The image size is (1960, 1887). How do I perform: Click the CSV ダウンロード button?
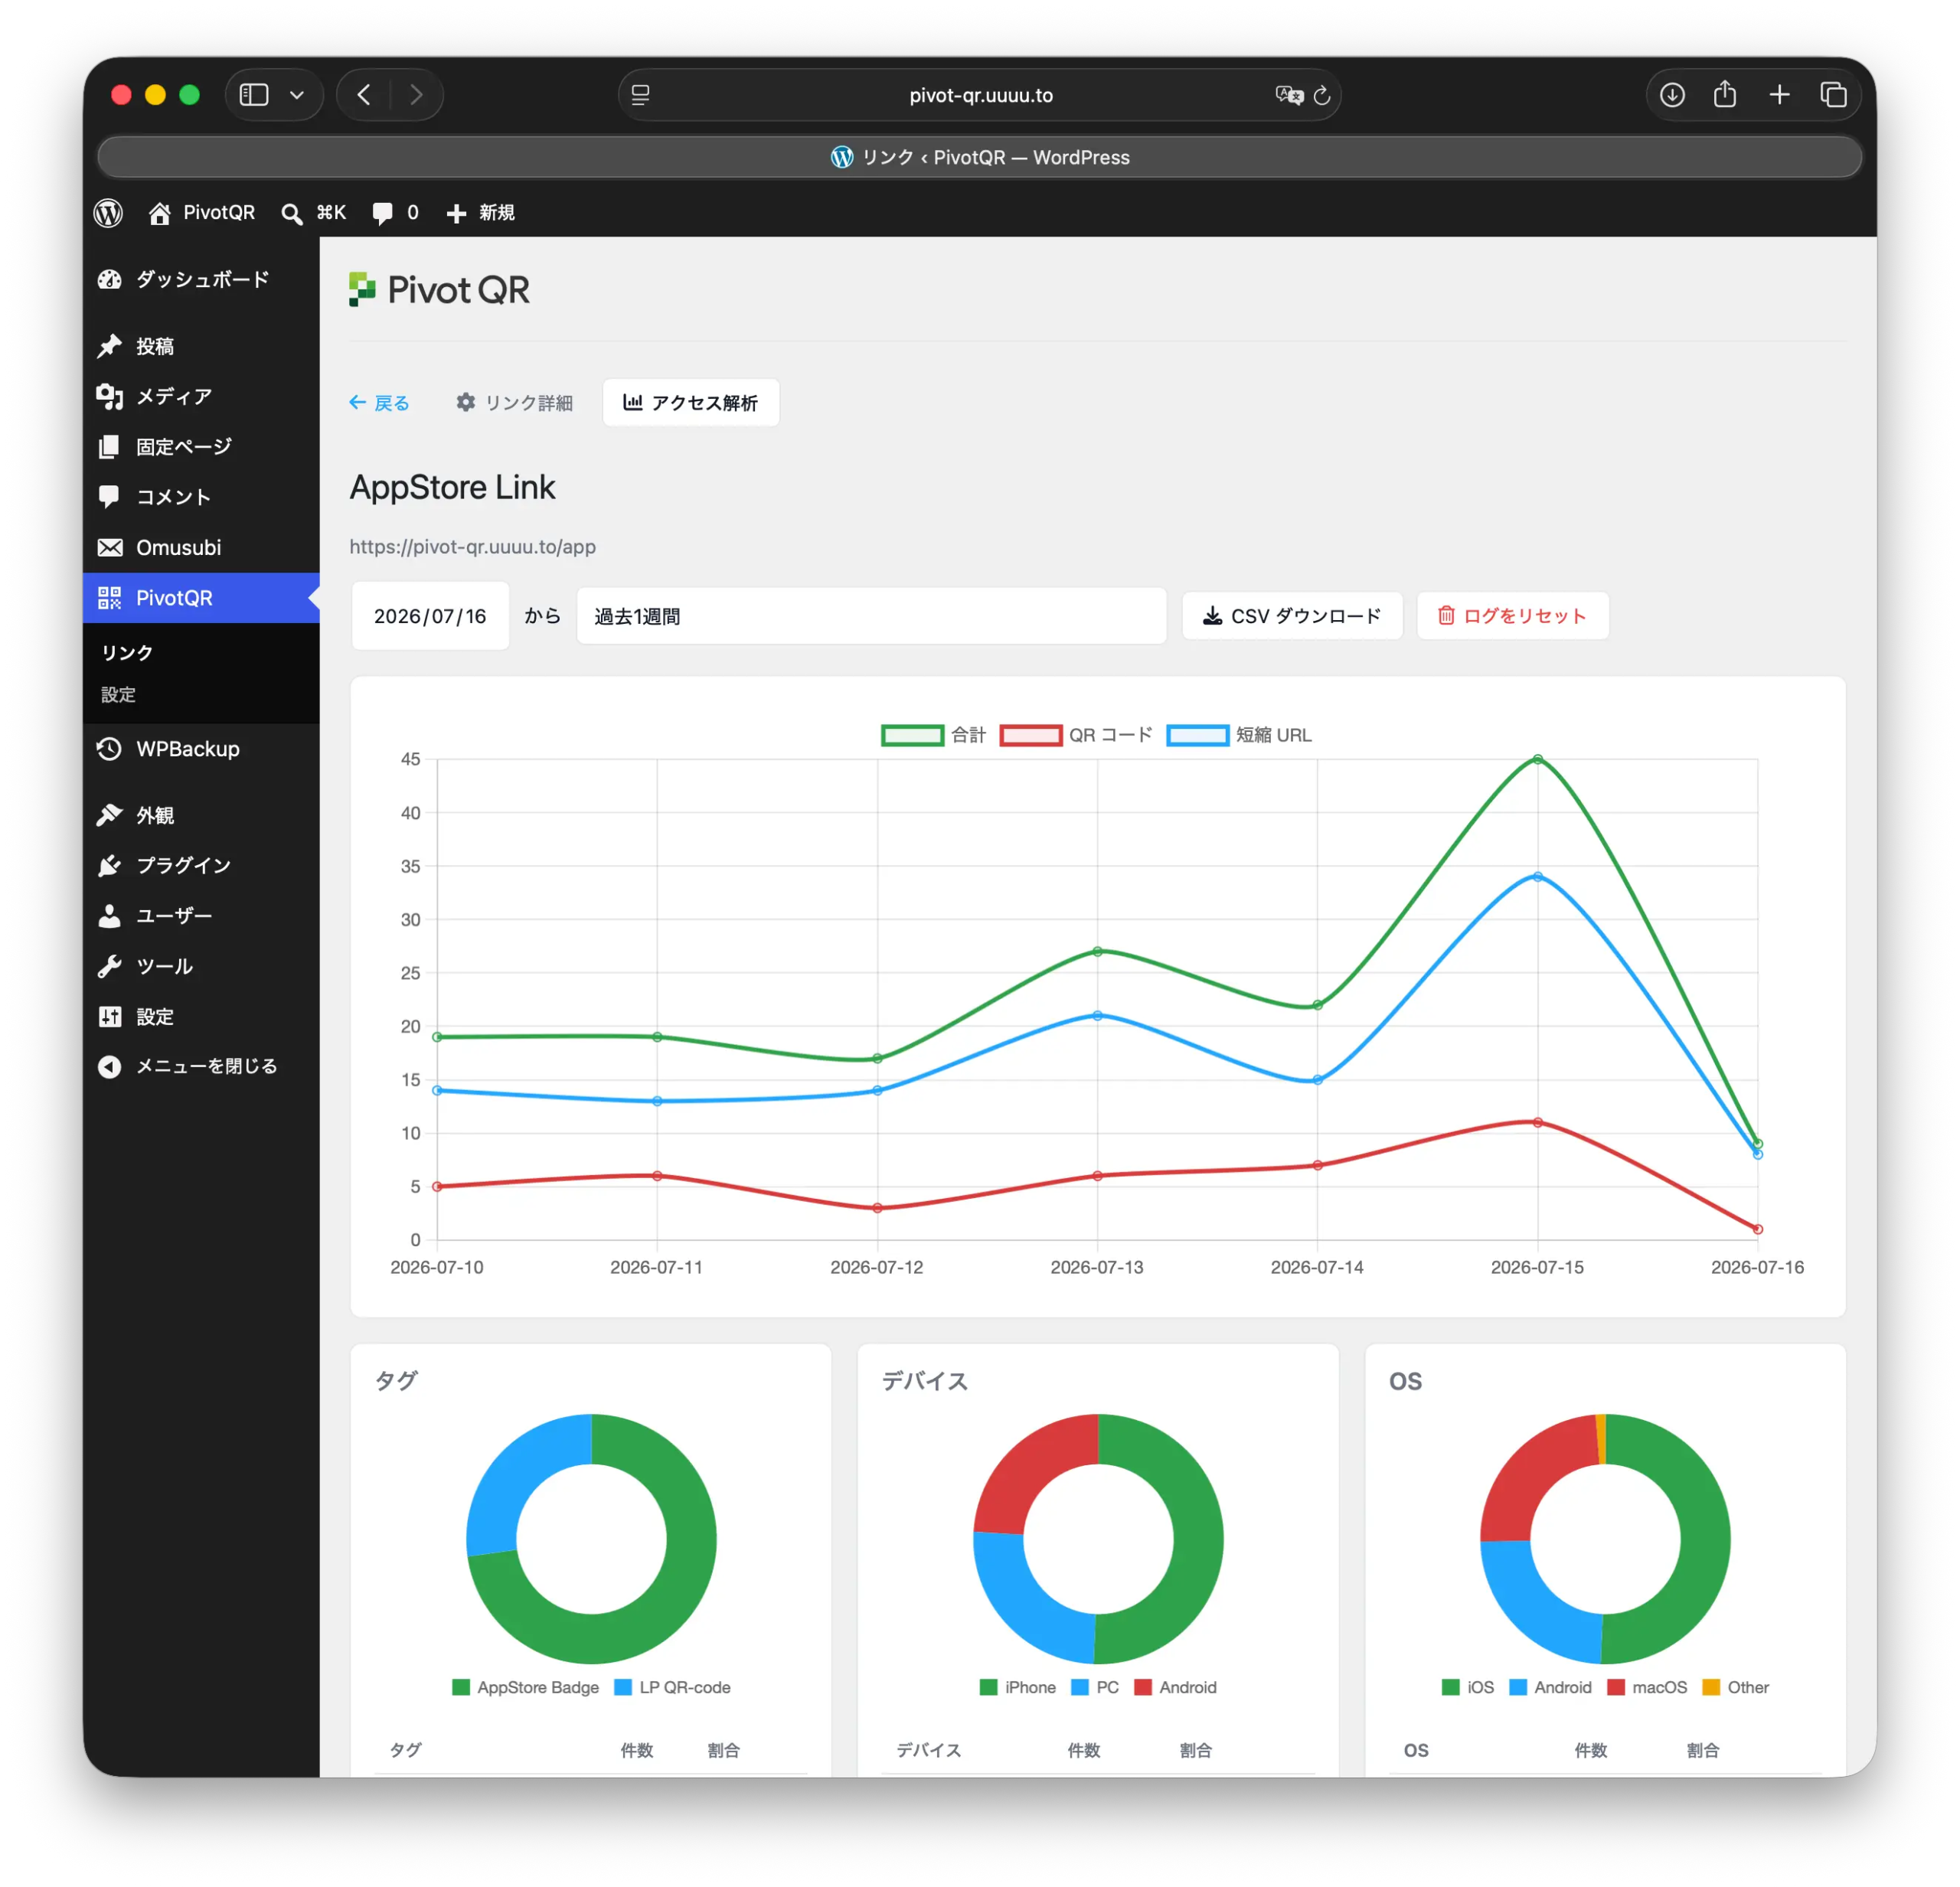point(1292,616)
